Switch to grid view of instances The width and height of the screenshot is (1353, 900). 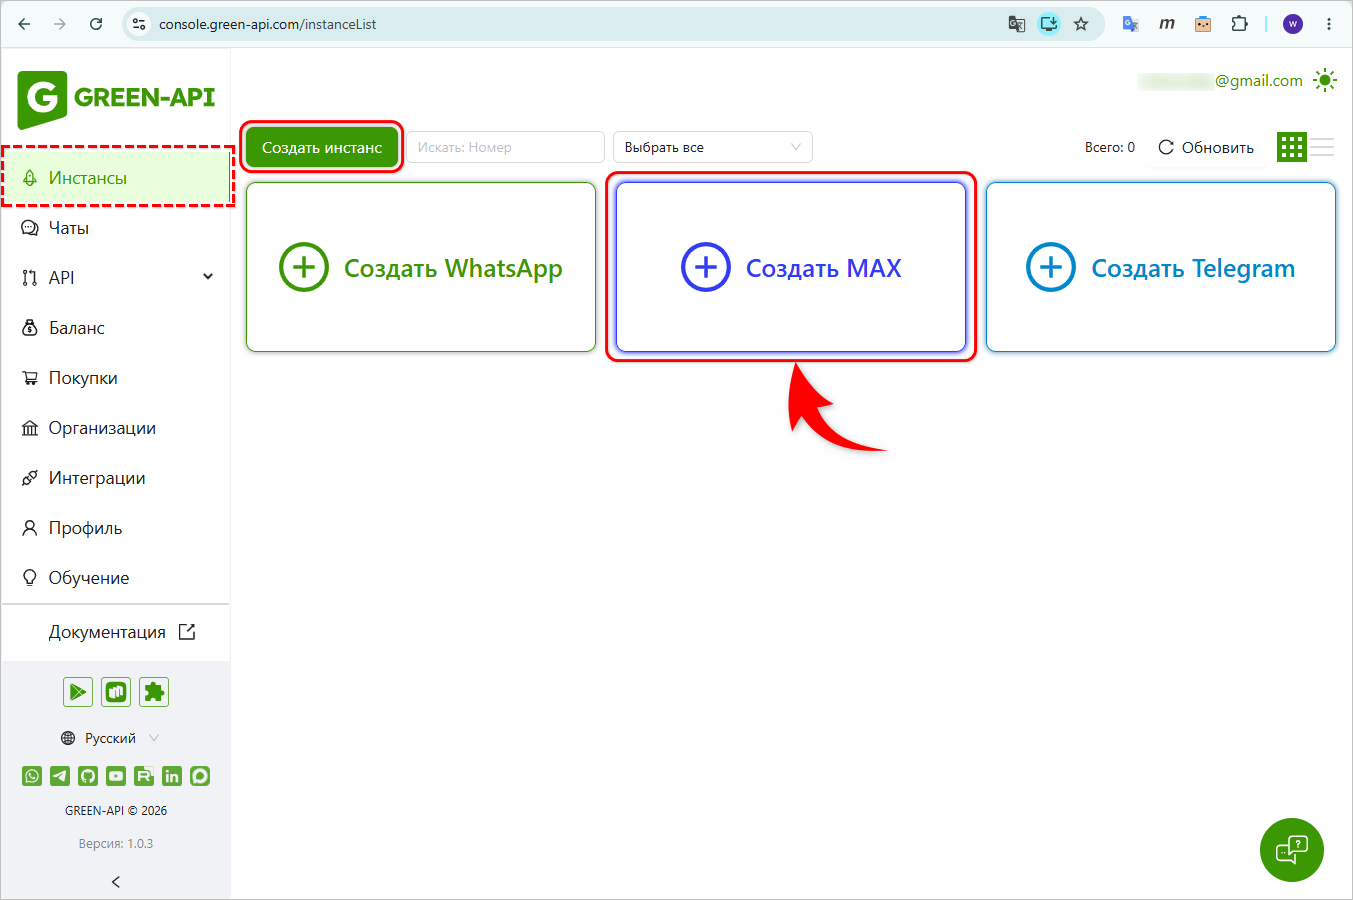tap(1292, 147)
